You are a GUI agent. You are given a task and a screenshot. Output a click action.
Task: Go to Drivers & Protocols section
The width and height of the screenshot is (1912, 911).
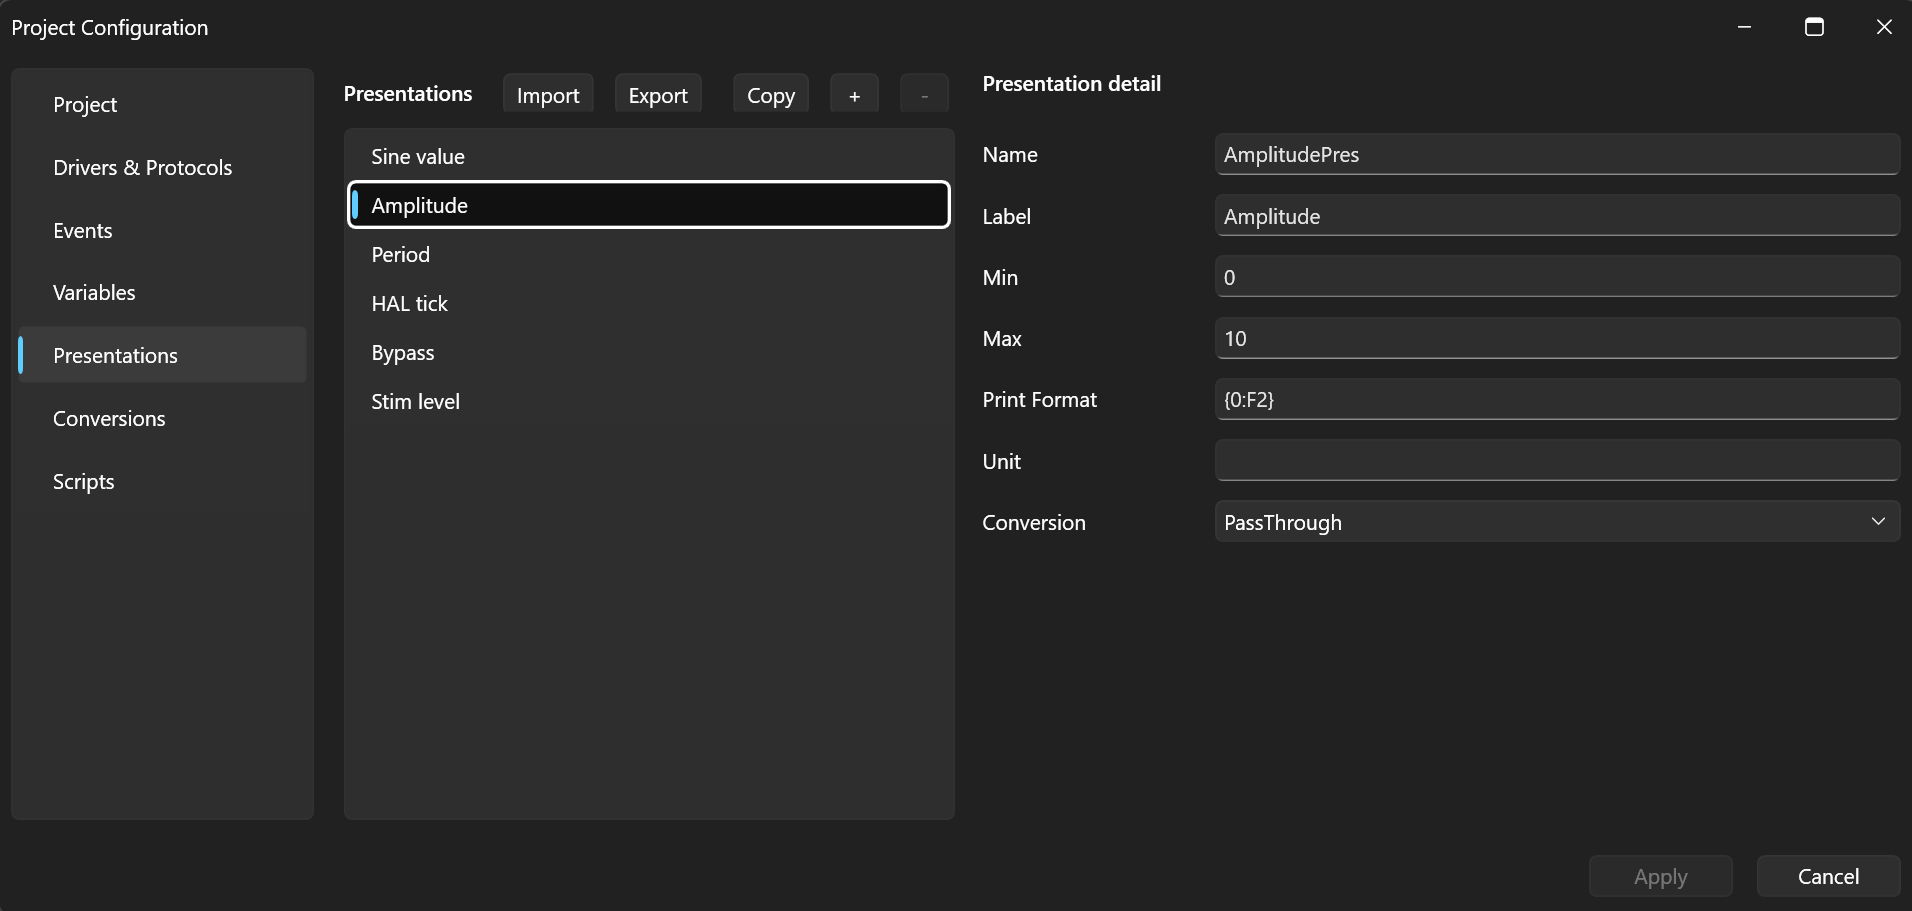pos(162,167)
